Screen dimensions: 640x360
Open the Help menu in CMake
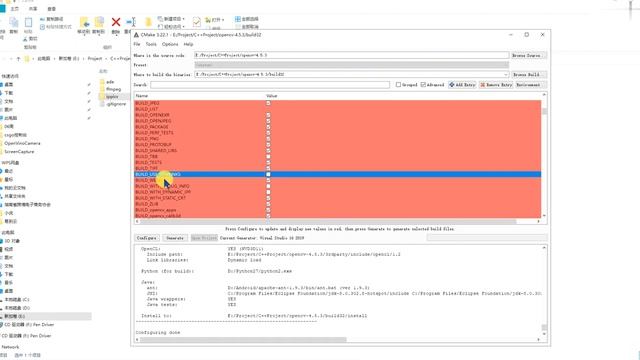188,44
